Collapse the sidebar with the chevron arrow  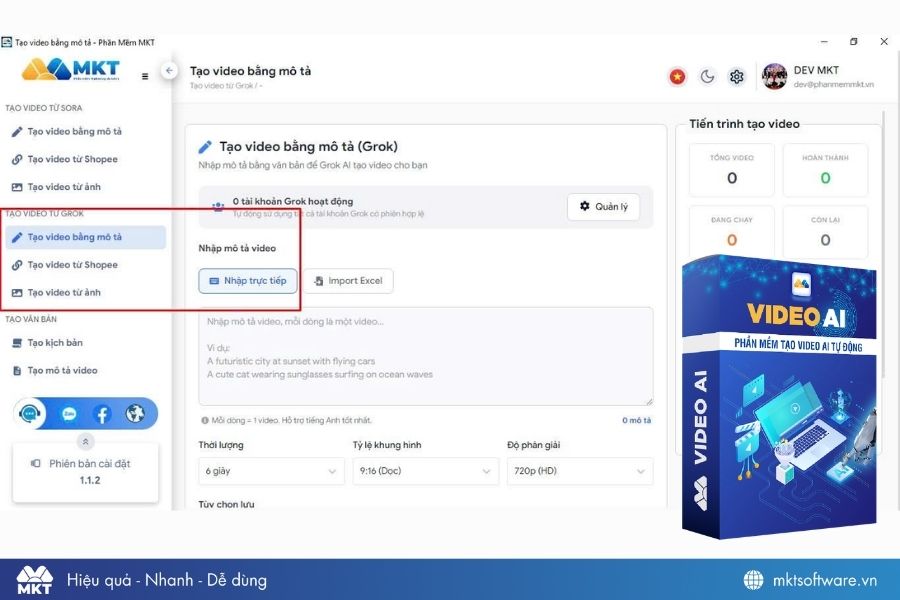tap(170, 72)
